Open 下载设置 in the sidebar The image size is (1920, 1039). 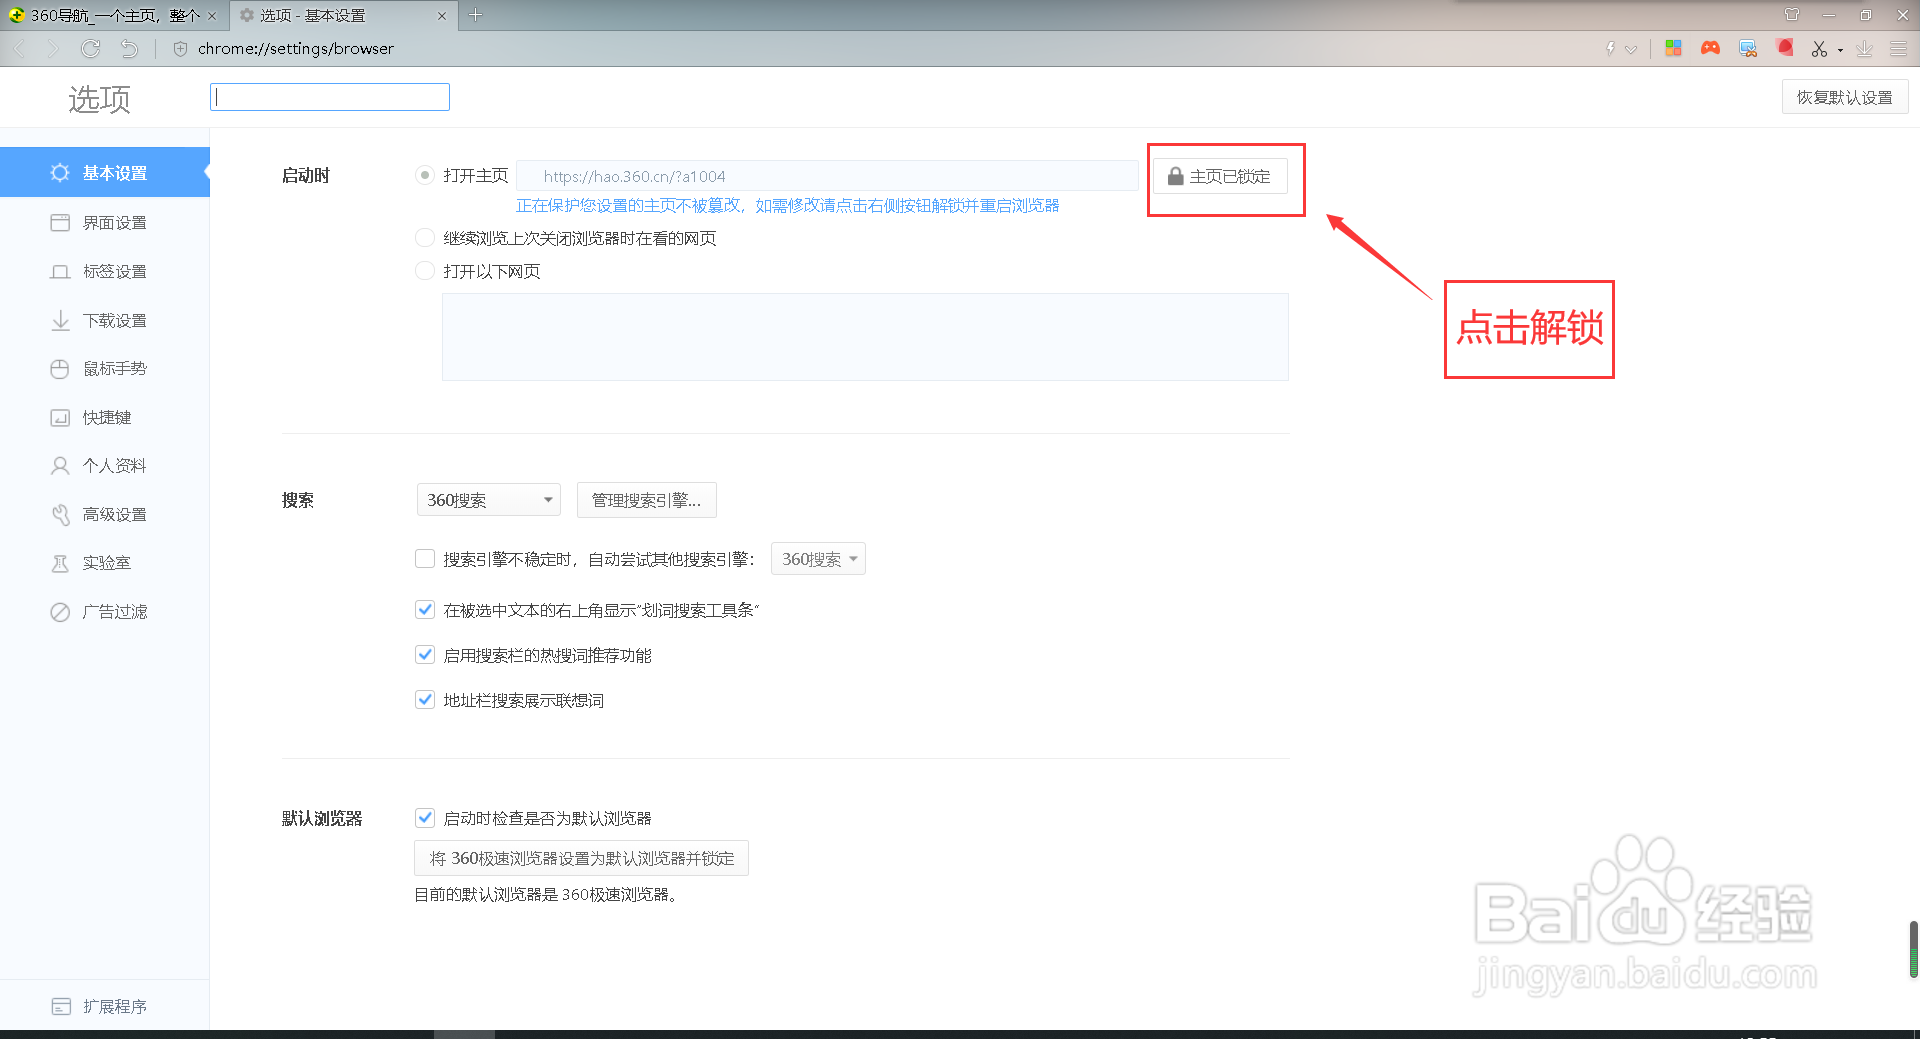click(105, 320)
